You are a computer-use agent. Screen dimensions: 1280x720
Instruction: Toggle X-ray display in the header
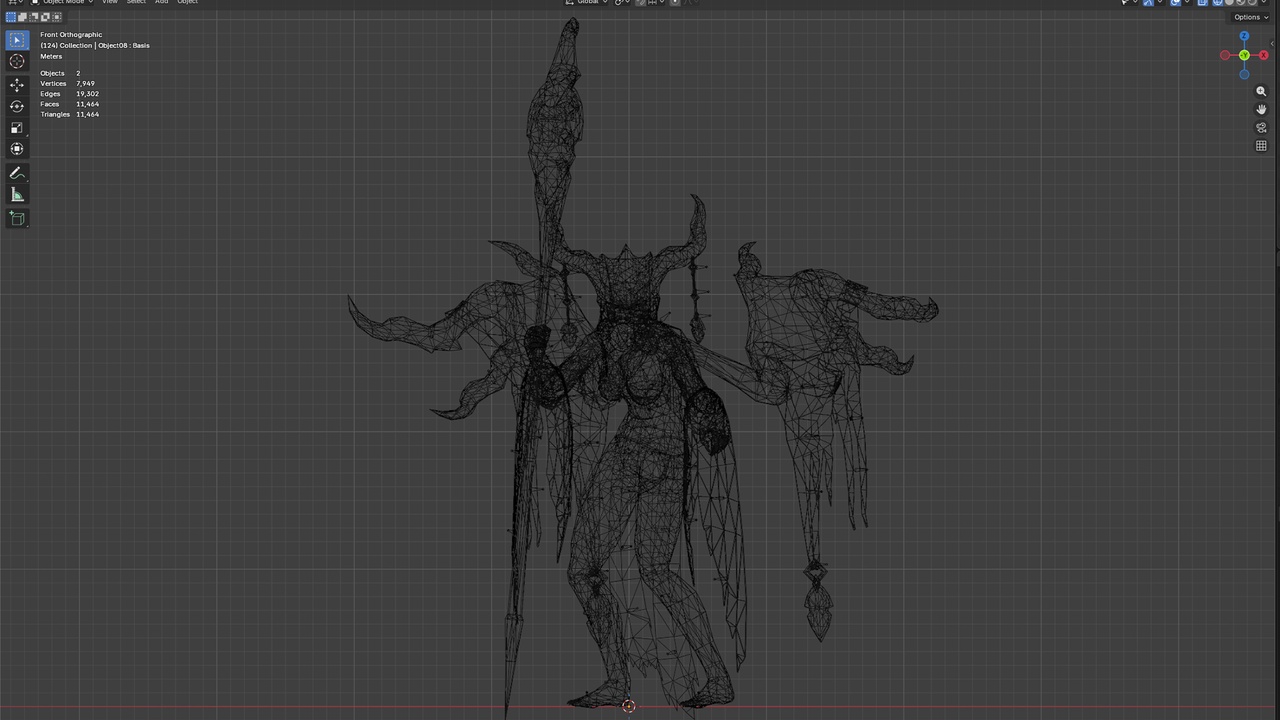tap(1202, 2)
